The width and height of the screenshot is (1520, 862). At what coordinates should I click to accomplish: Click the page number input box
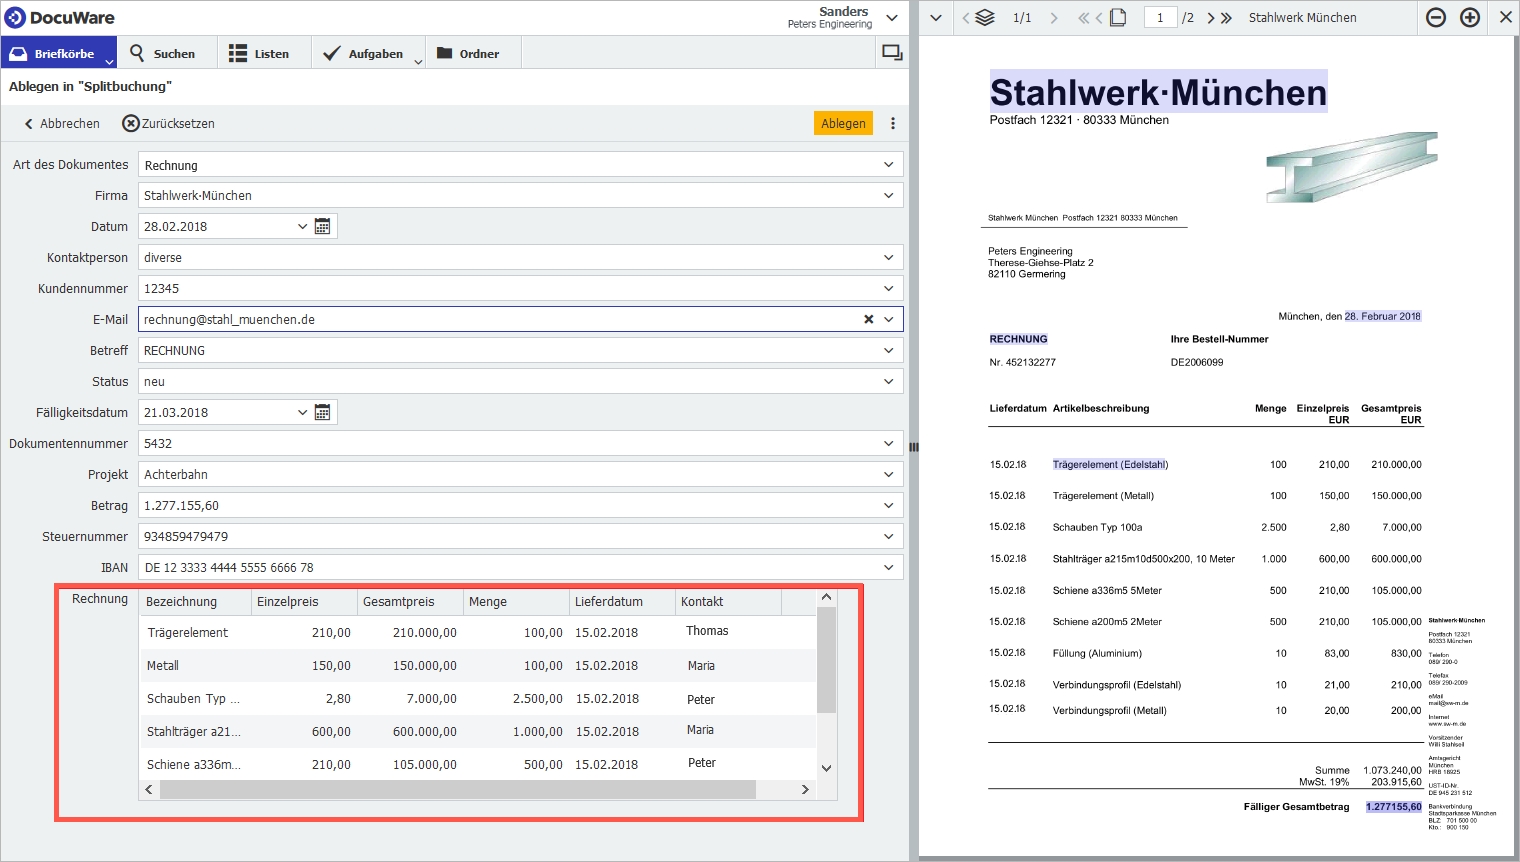tap(1160, 18)
